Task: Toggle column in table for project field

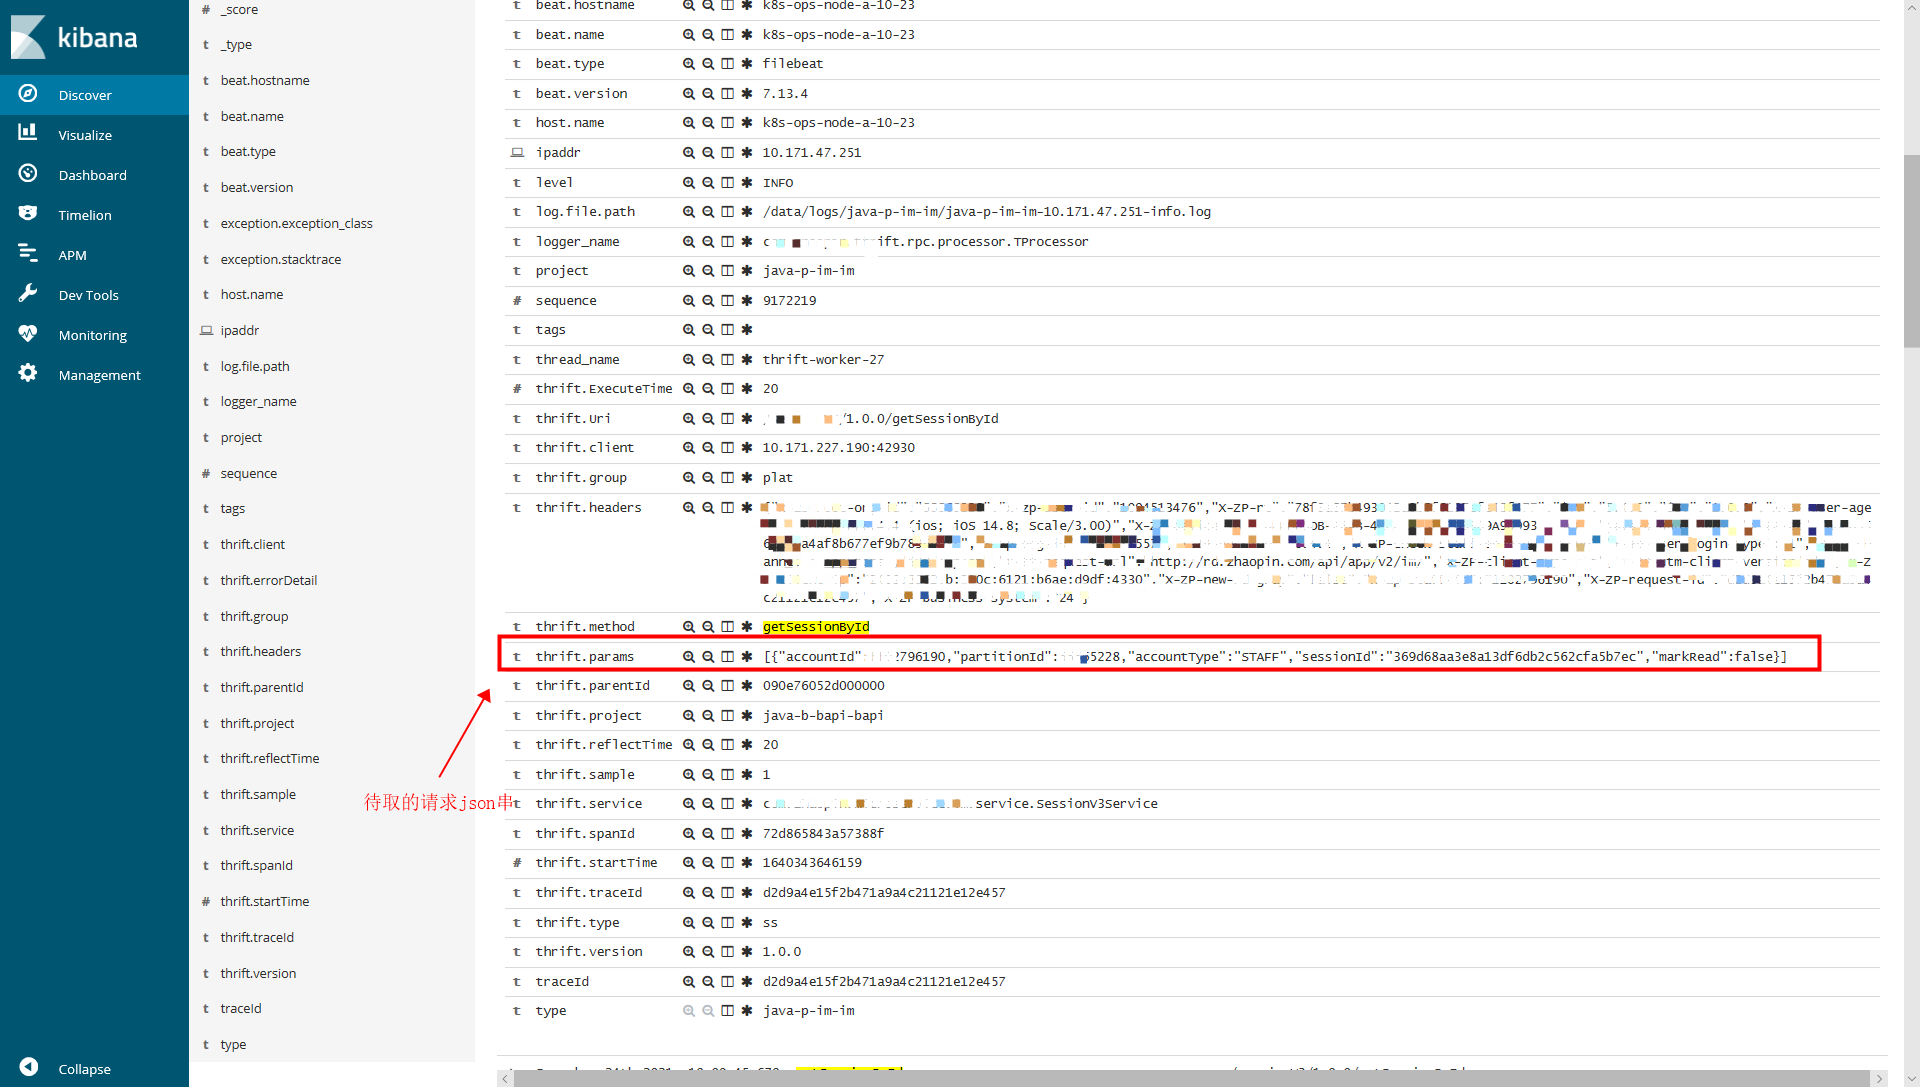Action: [727, 271]
